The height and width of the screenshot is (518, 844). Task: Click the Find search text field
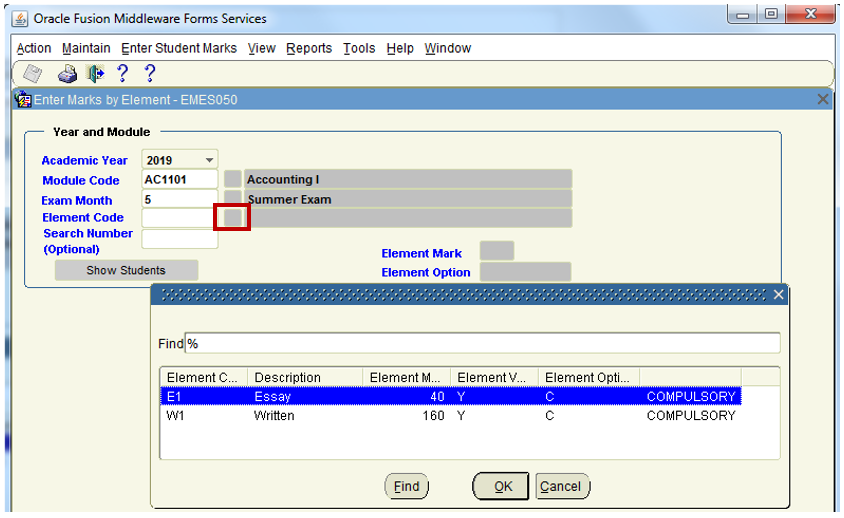(482, 344)
